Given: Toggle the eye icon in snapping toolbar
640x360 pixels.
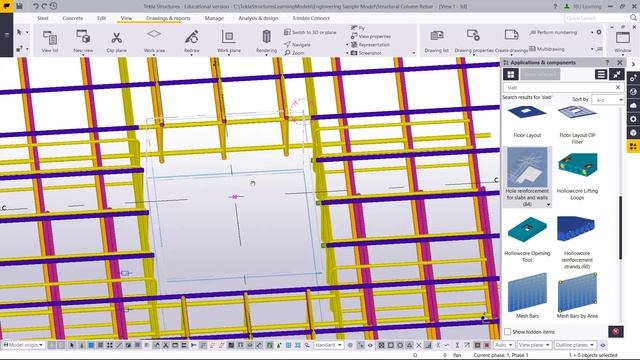Looking at the screenshot, I should pyautogui.click(x=370, y=345).
